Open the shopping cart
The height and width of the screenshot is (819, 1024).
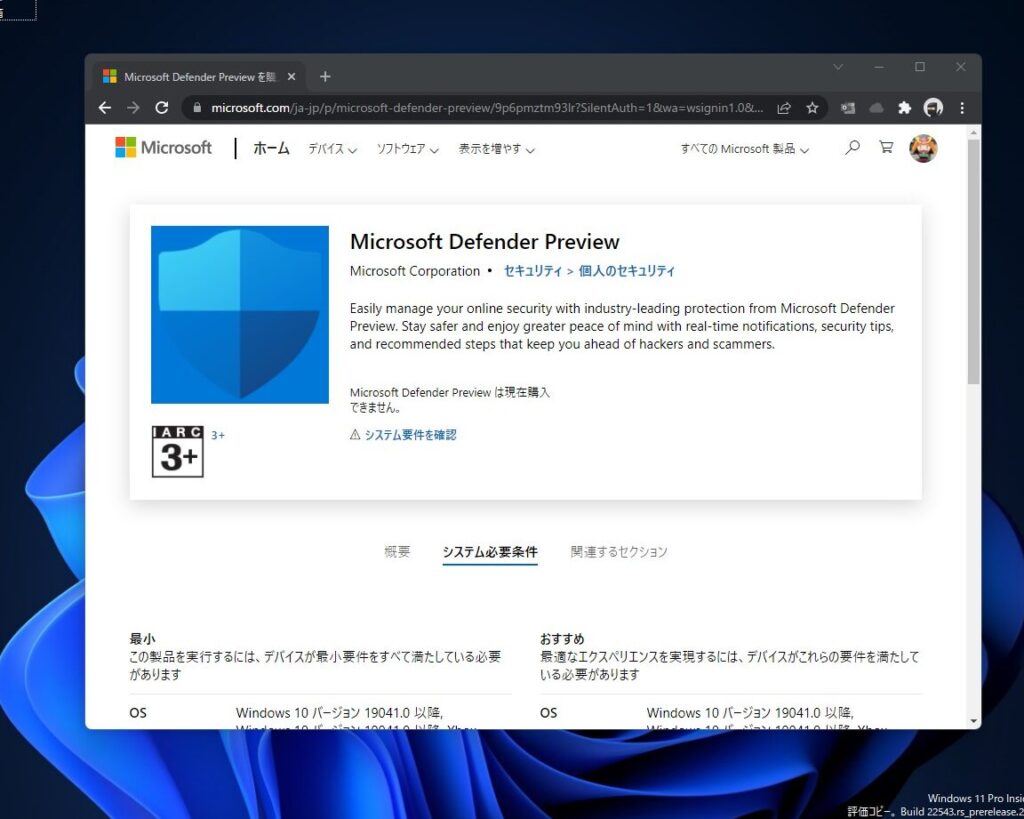coord(886,148)
